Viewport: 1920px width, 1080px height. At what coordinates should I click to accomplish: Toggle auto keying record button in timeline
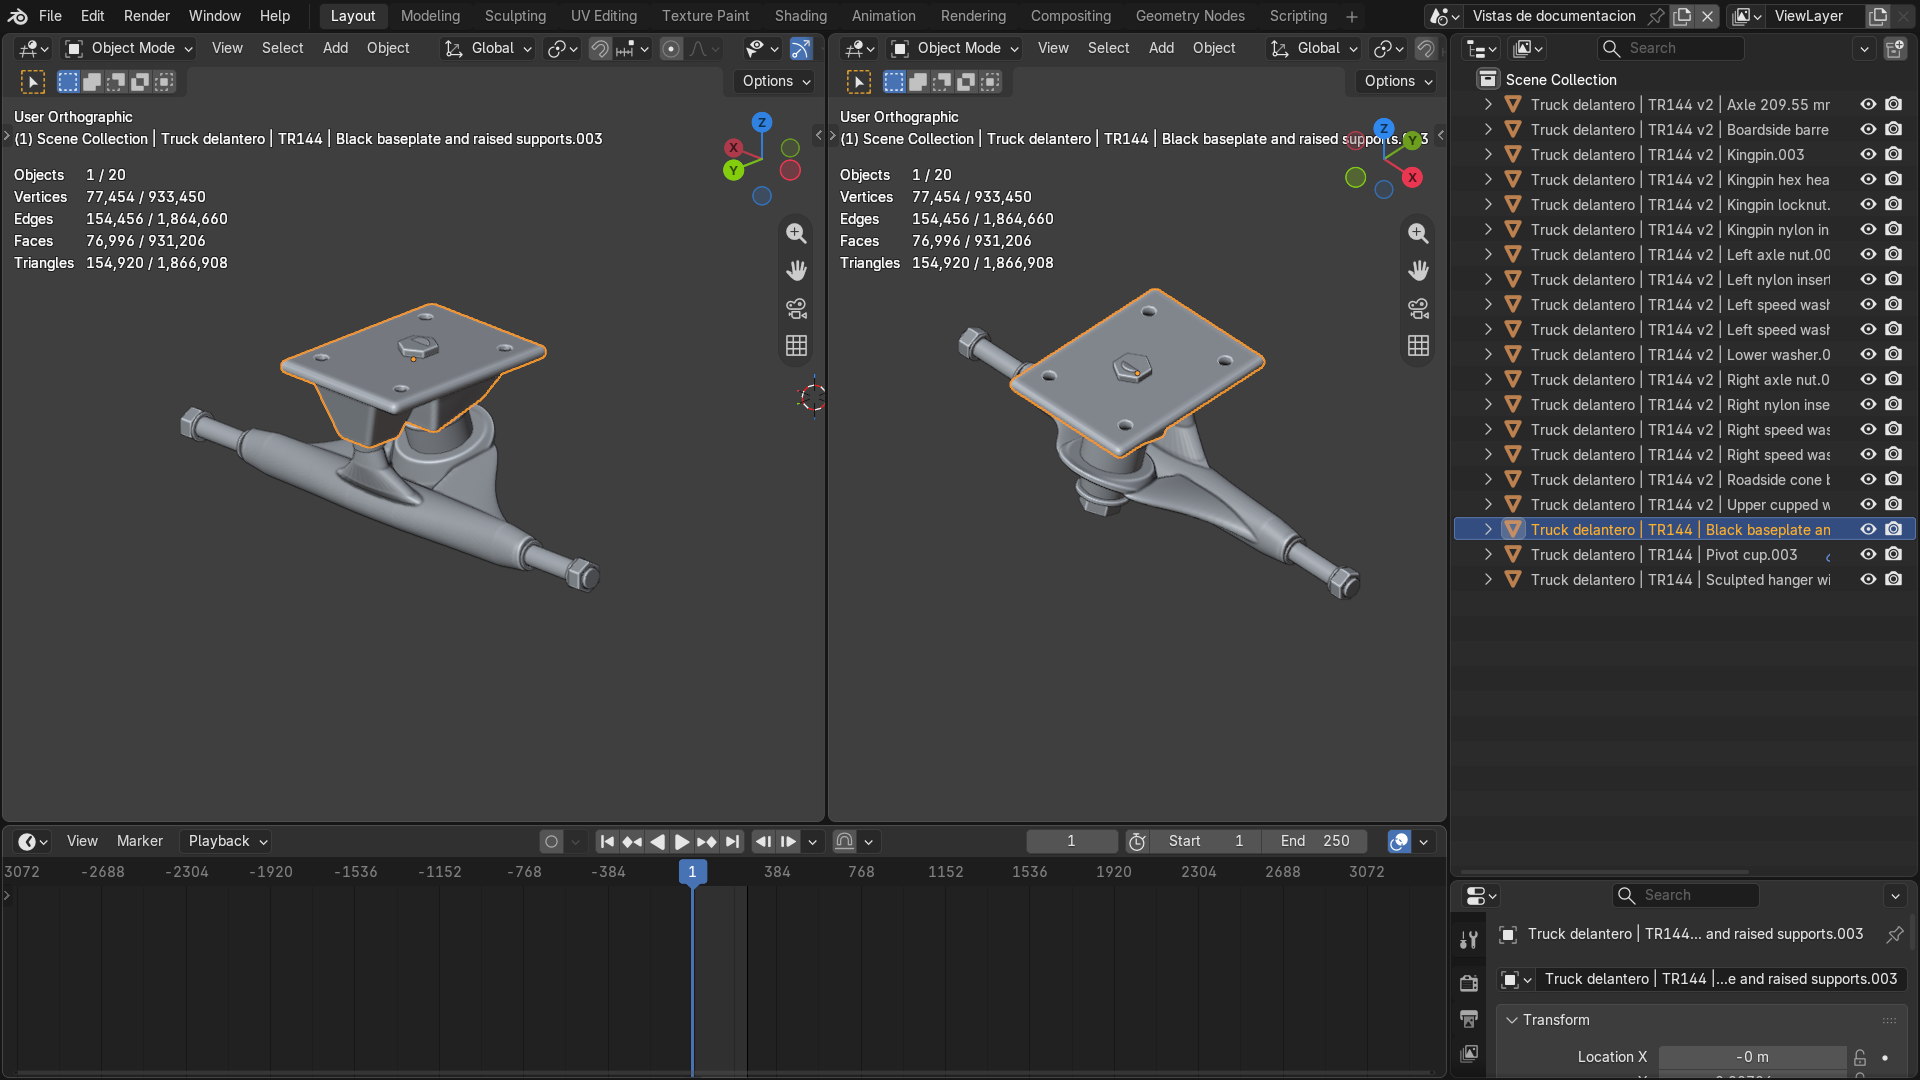tap(551, 842)
